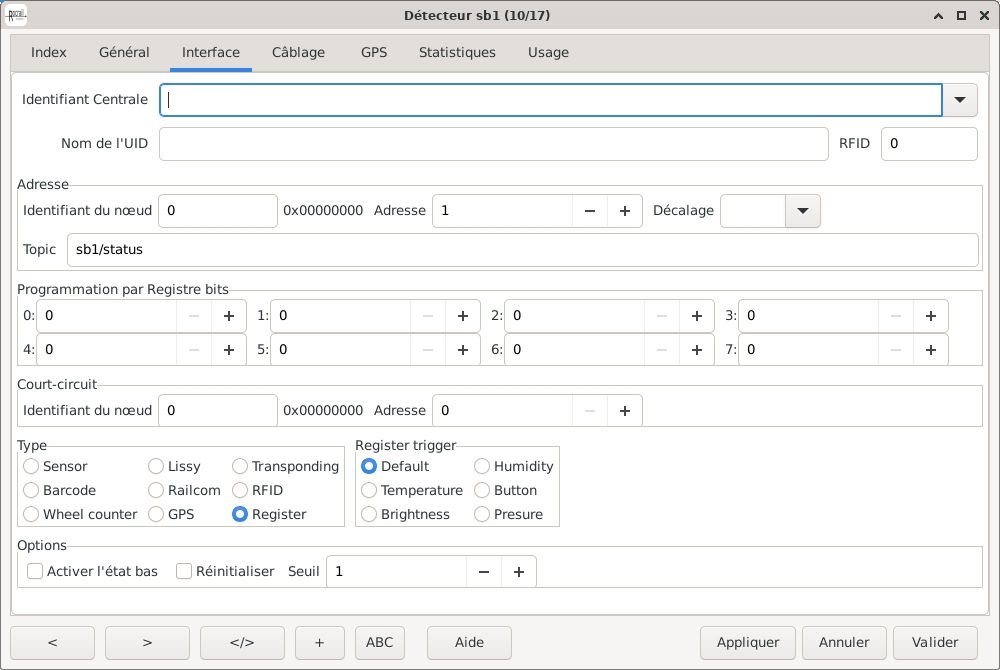Decrease the Adresse value with minus
Viewport: 1000px width, 670px height.
[590, 211]
